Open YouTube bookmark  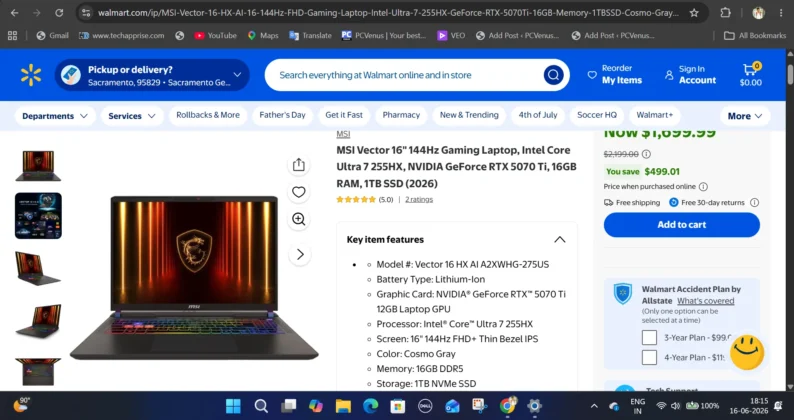tap(216, 35)
